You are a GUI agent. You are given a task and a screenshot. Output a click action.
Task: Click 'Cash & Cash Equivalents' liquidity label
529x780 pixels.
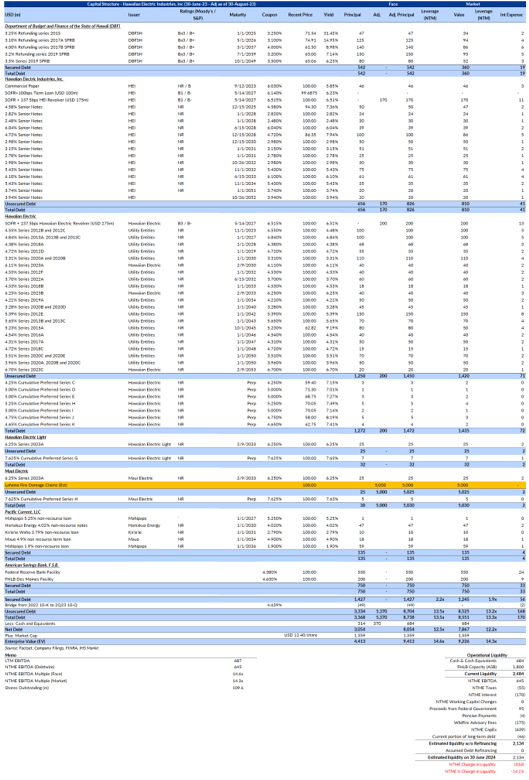pos(473,661)
